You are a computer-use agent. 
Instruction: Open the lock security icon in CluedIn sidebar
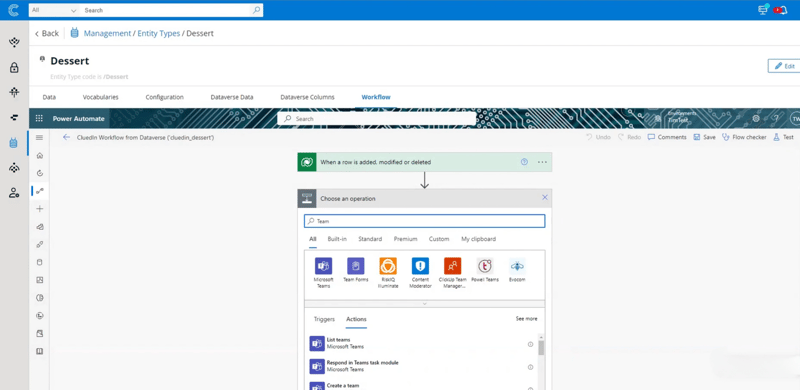(14, 67)
